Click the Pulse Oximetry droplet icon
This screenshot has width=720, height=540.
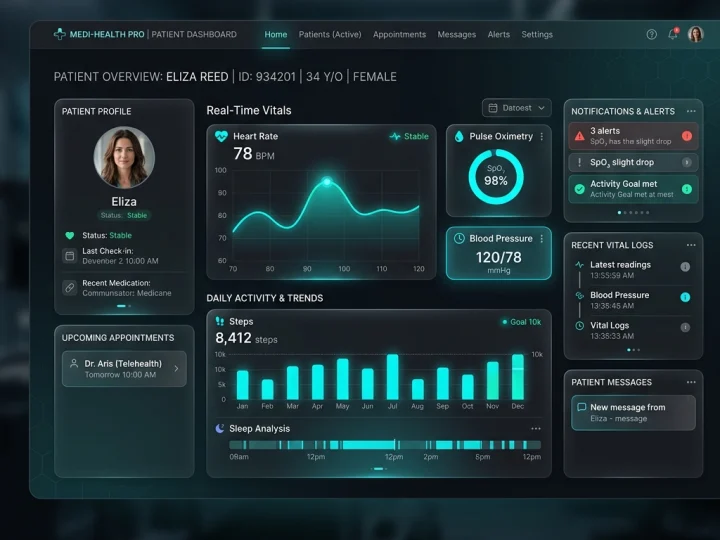point(459,136)
